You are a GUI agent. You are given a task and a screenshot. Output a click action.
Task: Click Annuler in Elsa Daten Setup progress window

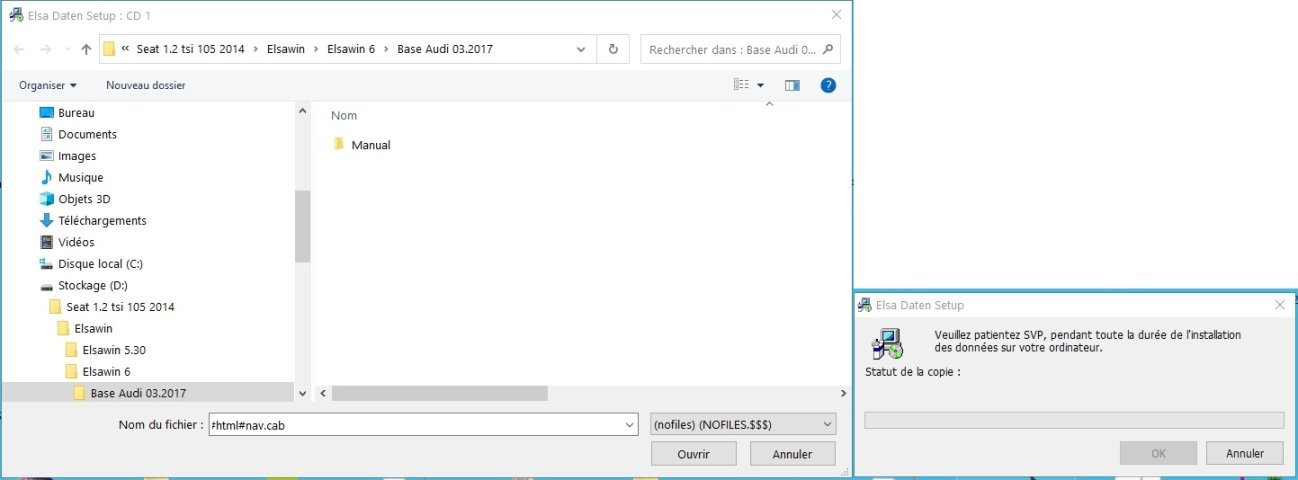pos(1244,453)
